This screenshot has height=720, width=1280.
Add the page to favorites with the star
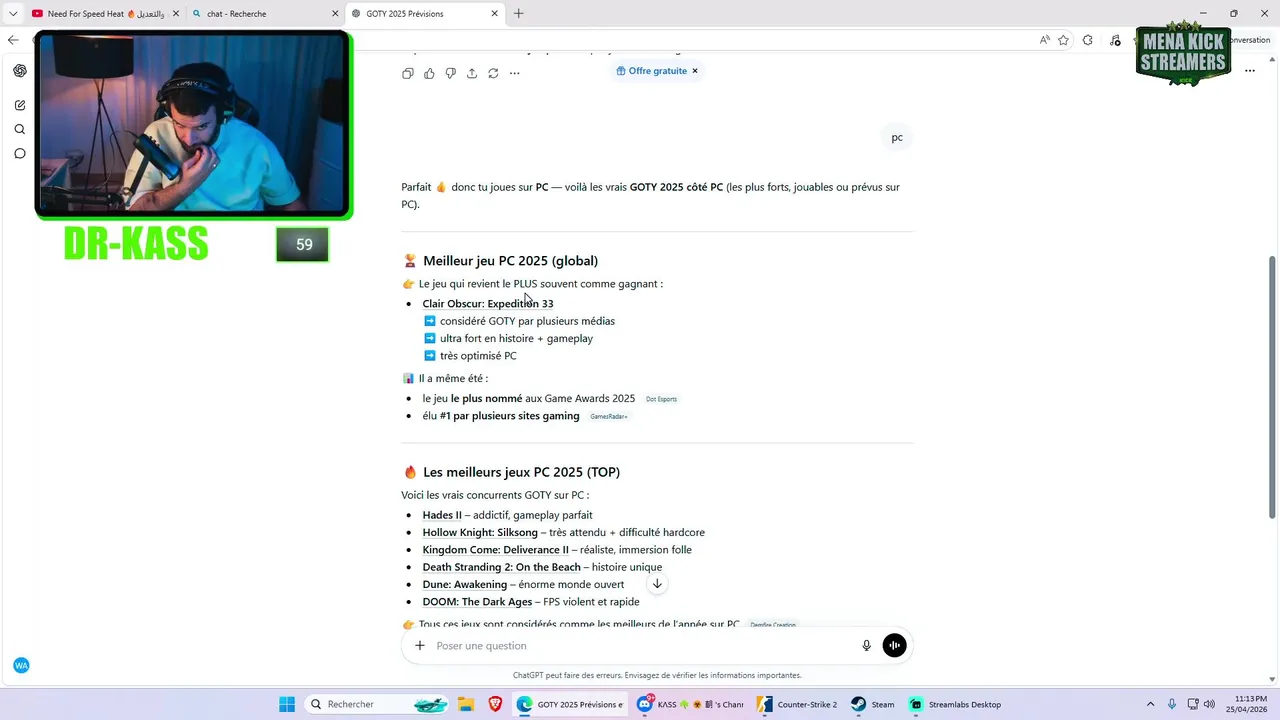(1063, 40)
